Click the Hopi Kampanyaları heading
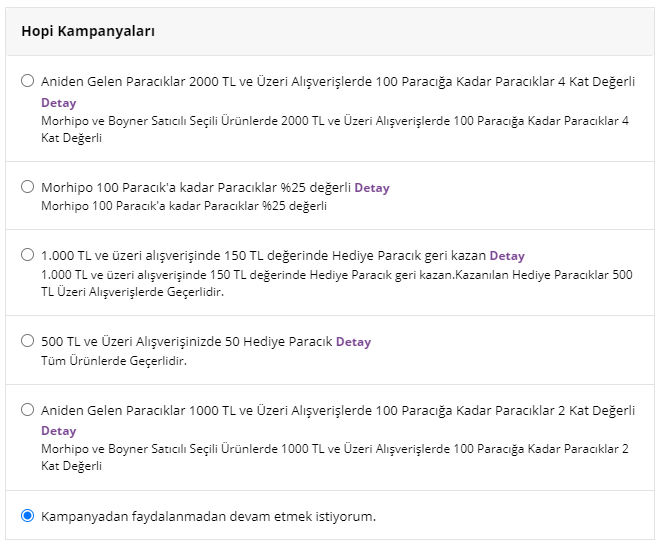 pos(88,31)
